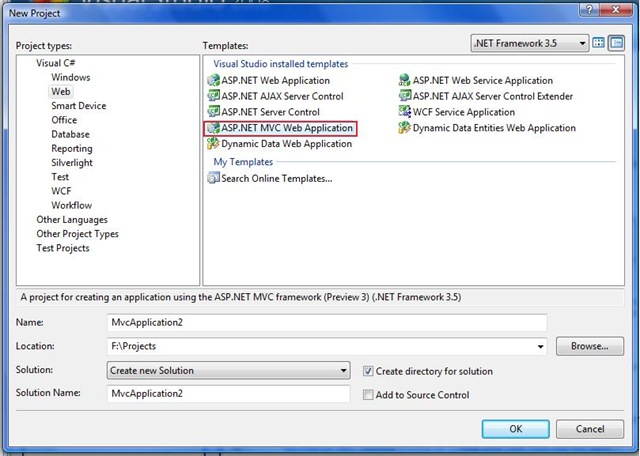Open the Location path dropdown arrow
Image resolution: width=640 pixels, height=456 pixels.
point(540,346)
